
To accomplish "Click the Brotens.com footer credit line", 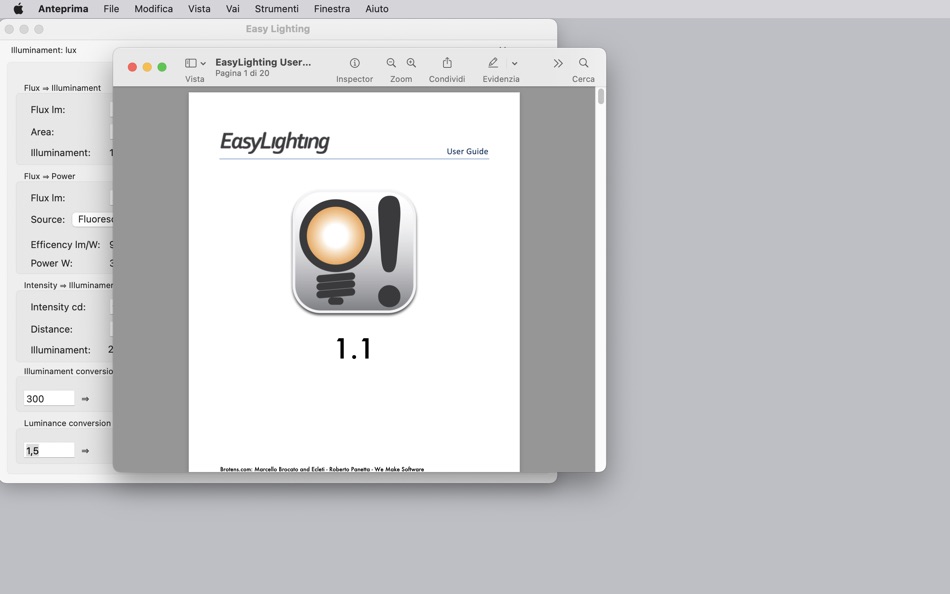I will click(x=322, y=469).
